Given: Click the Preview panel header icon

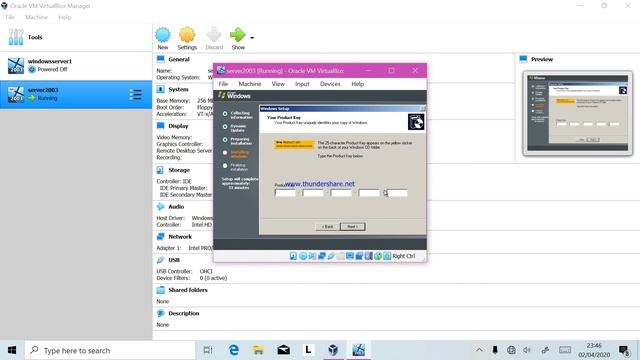Looking at the screenshot, I should coord(523,59).
